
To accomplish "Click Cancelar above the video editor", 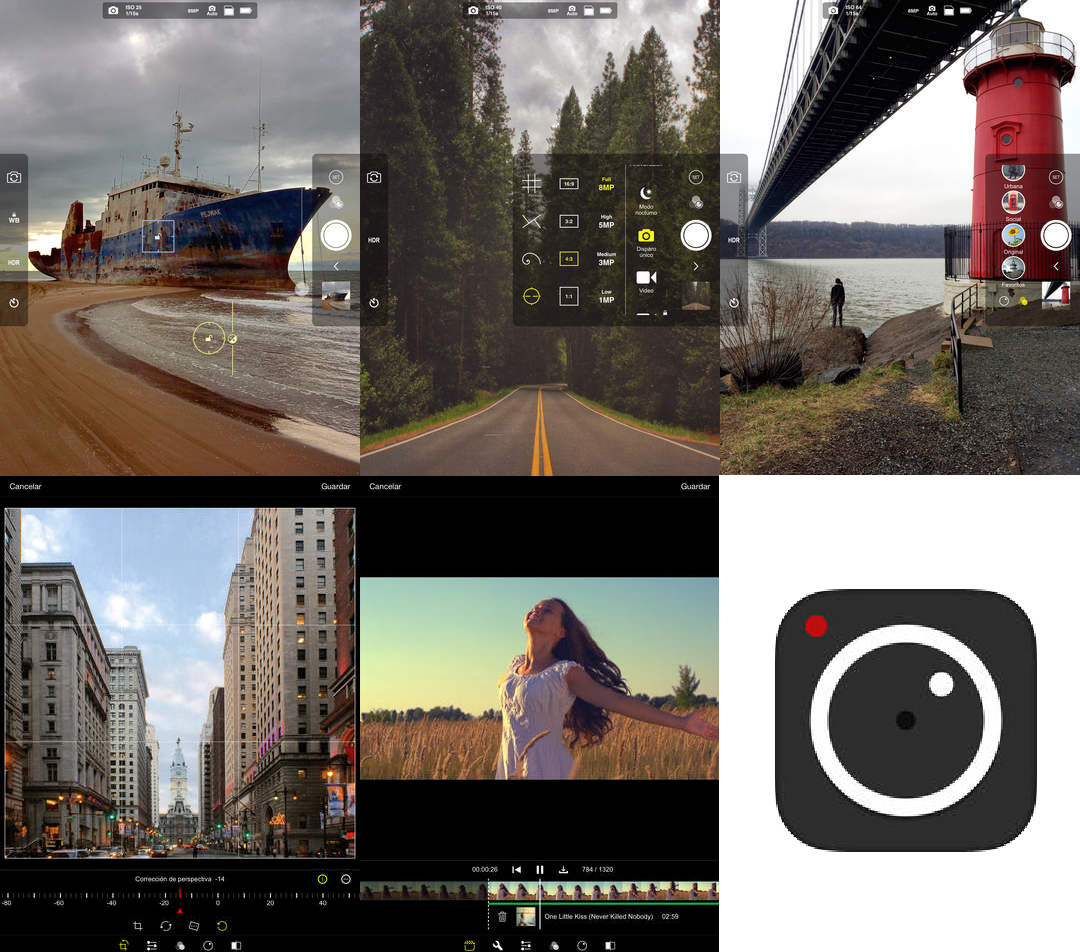I will coord(385,486).
